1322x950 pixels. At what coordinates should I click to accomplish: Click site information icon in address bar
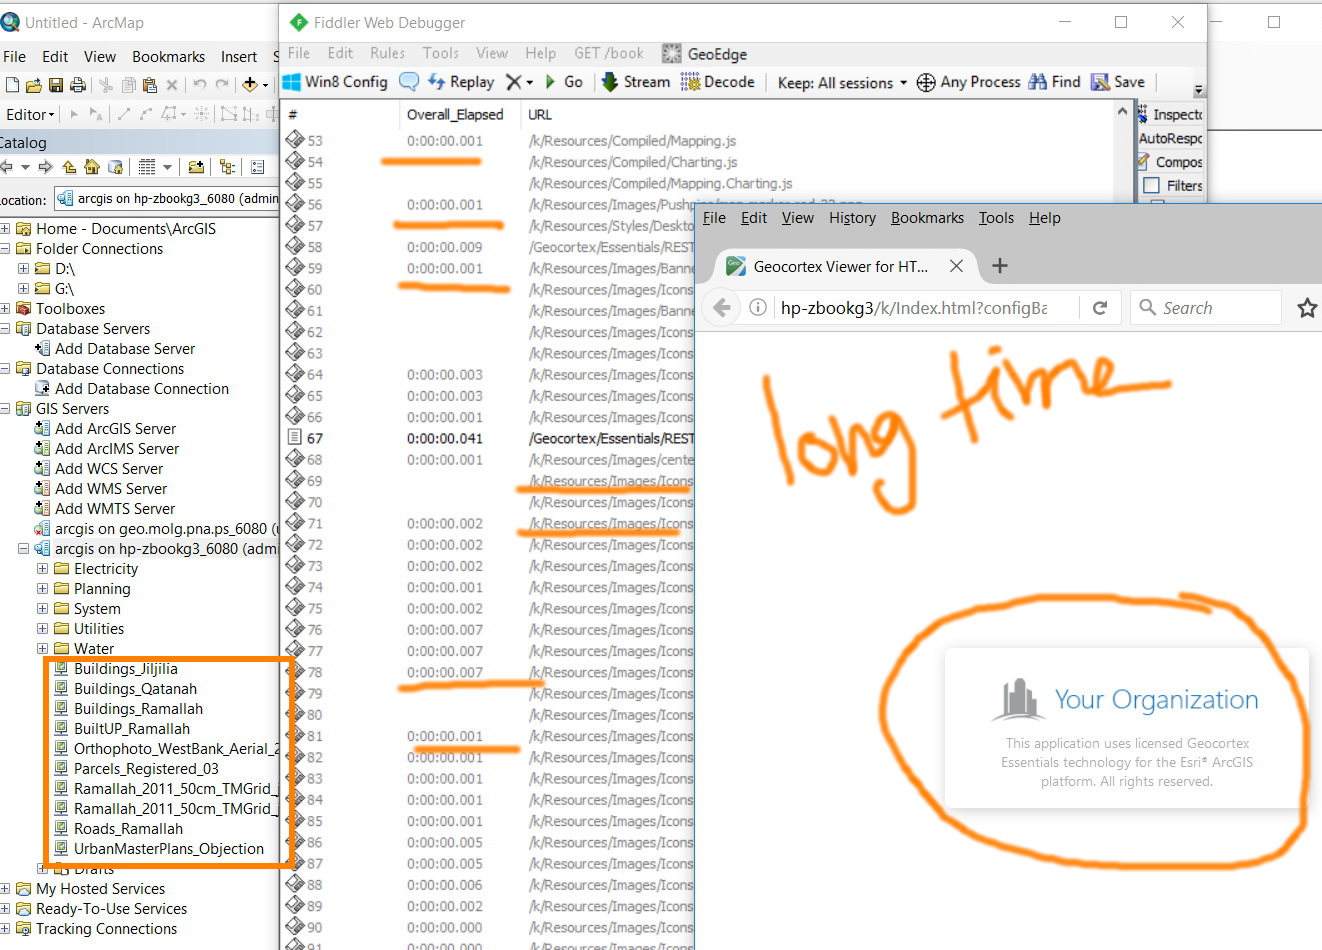click(x=758, y=308)
